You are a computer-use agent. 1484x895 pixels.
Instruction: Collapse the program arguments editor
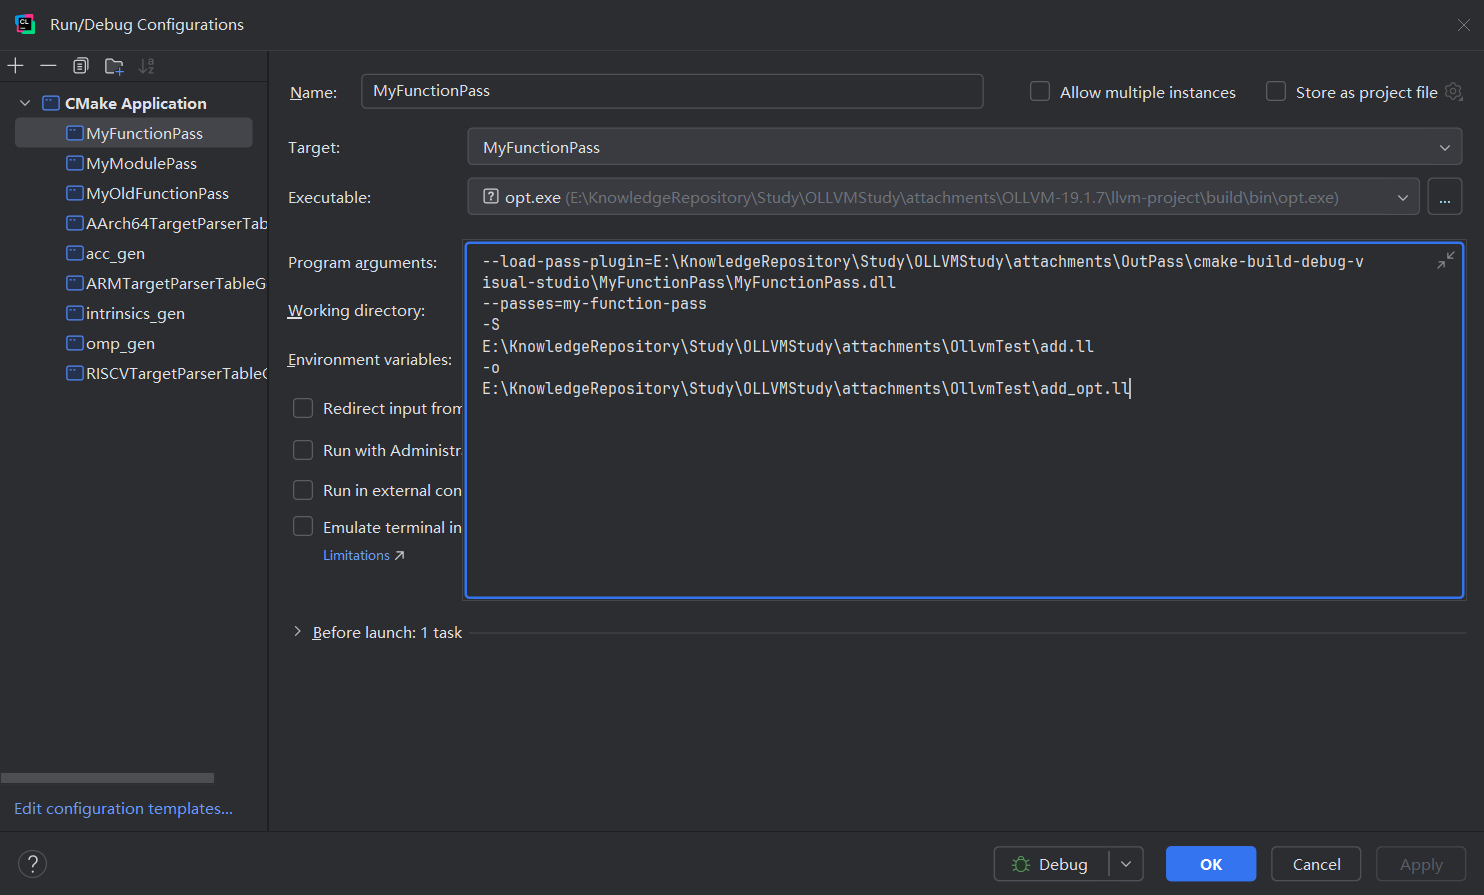1445,261
